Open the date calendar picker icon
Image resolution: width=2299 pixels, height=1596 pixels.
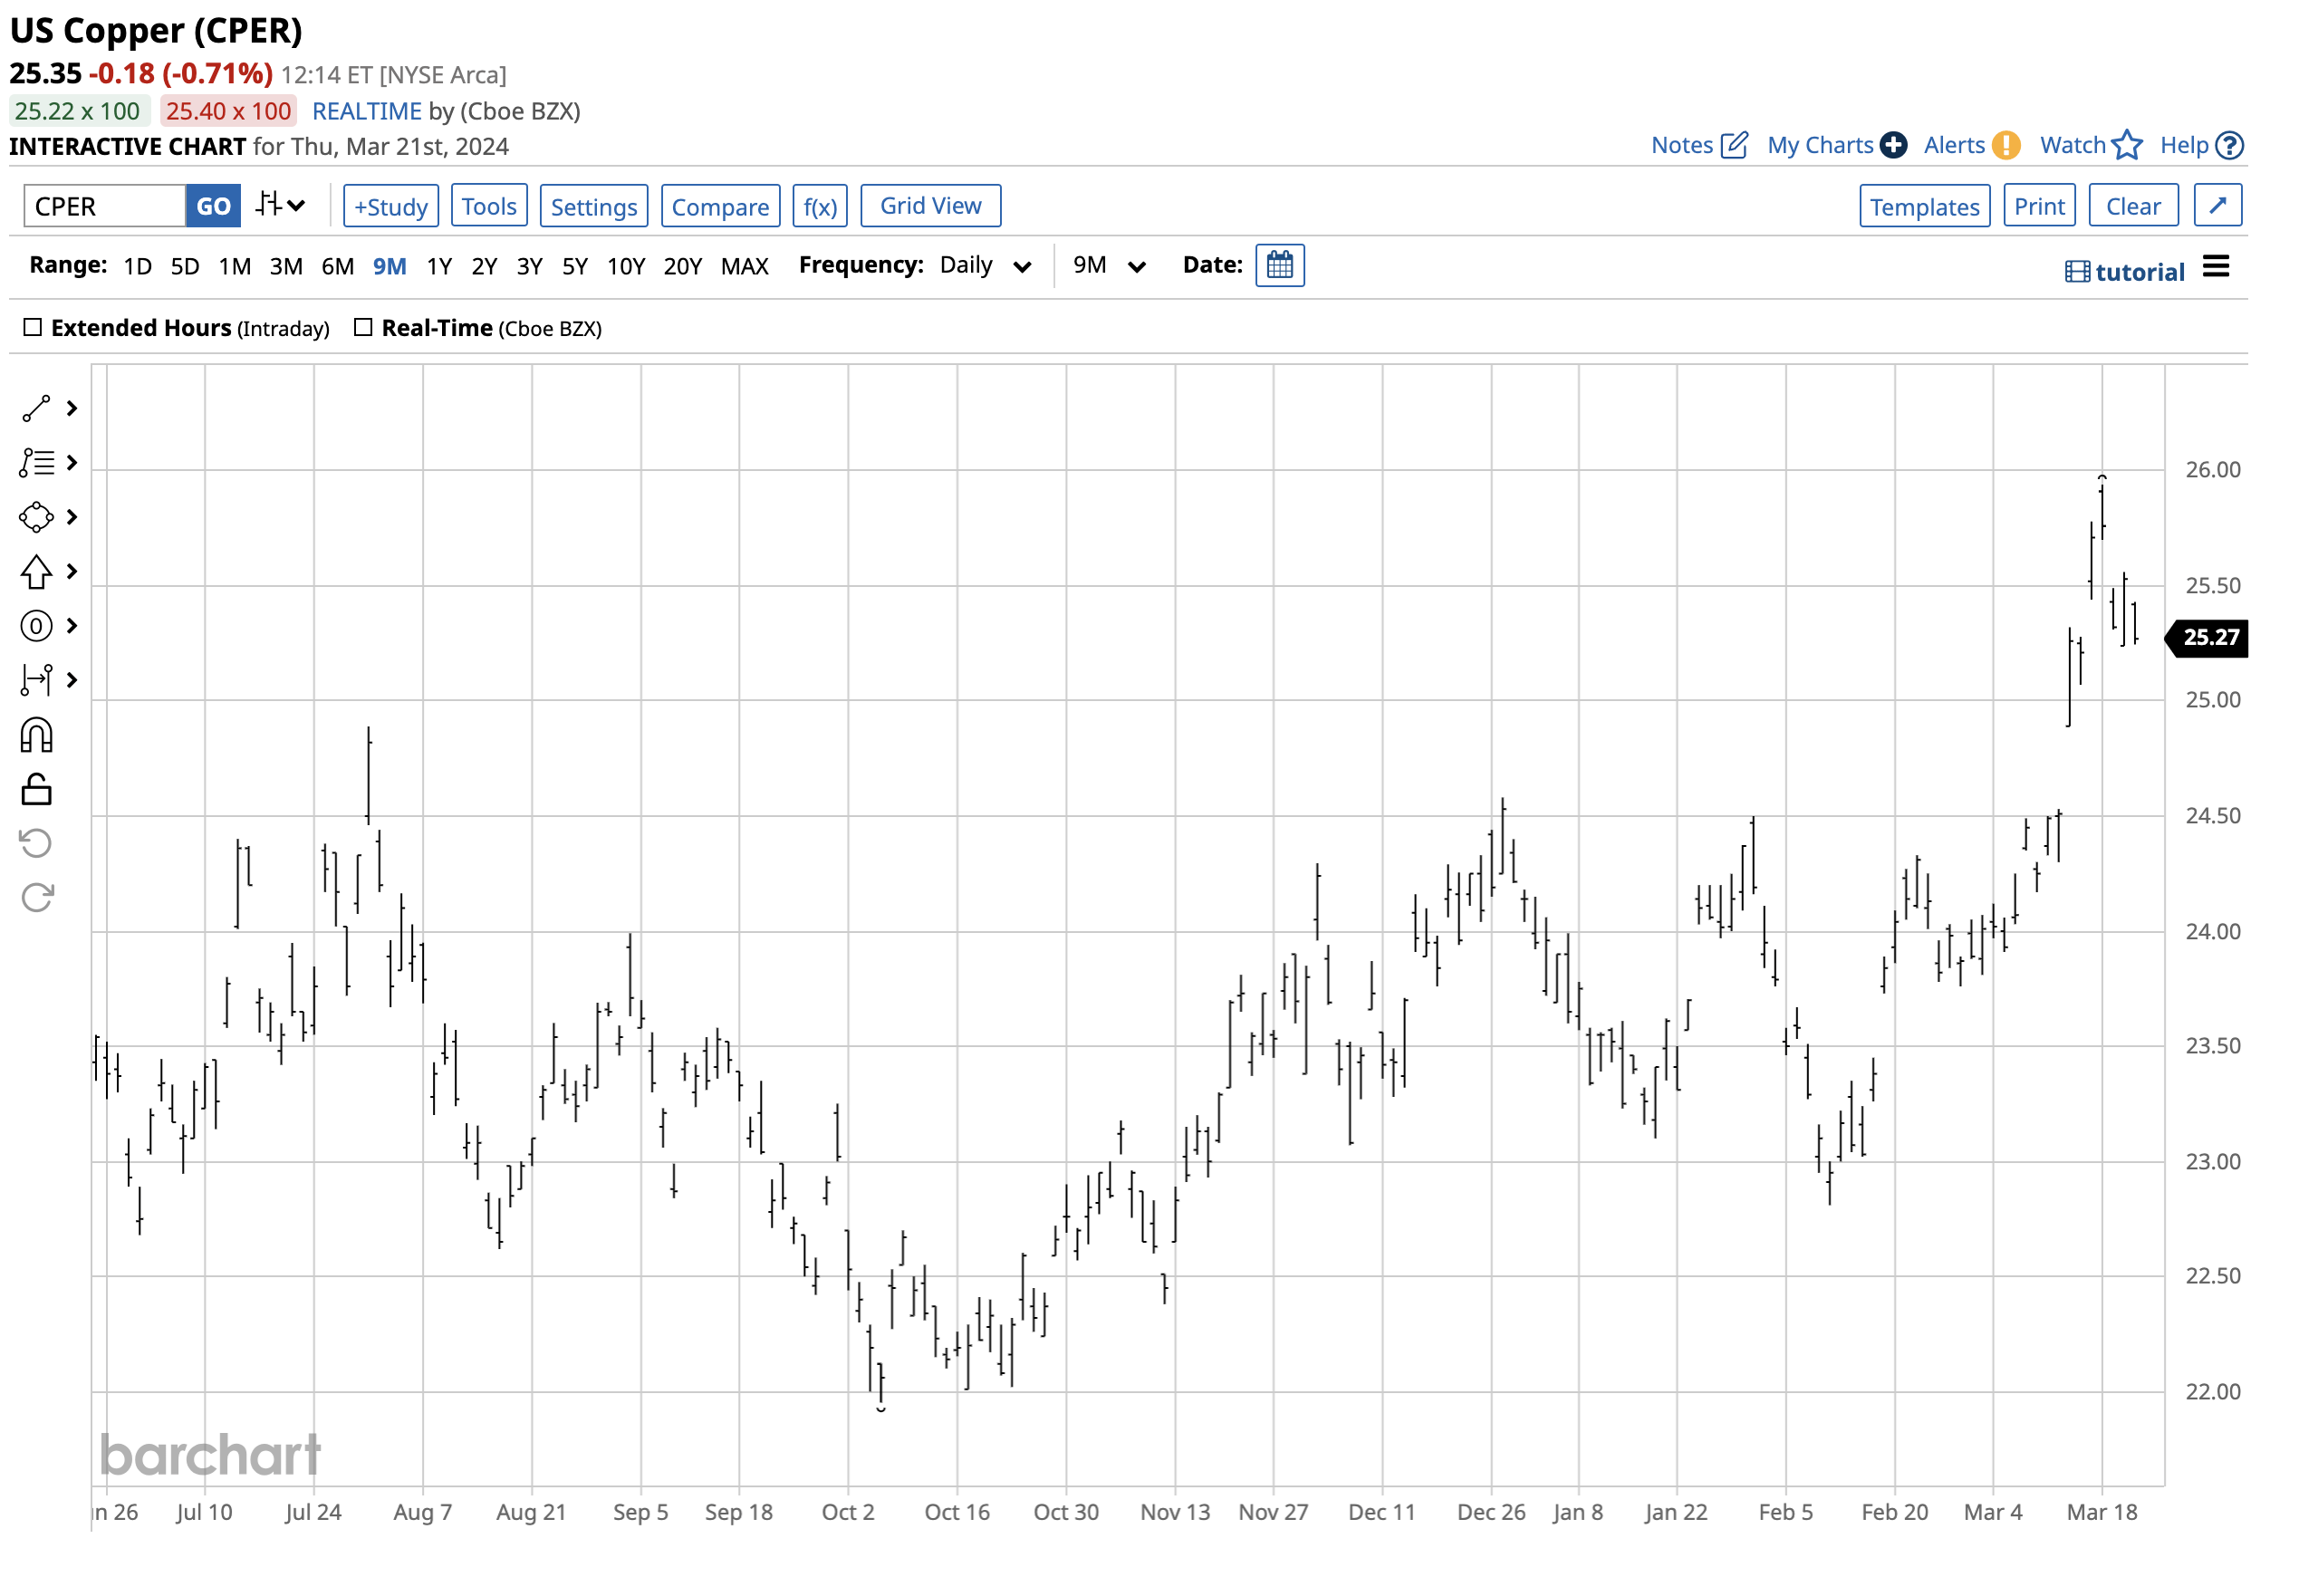click(x=1279, y=265)
